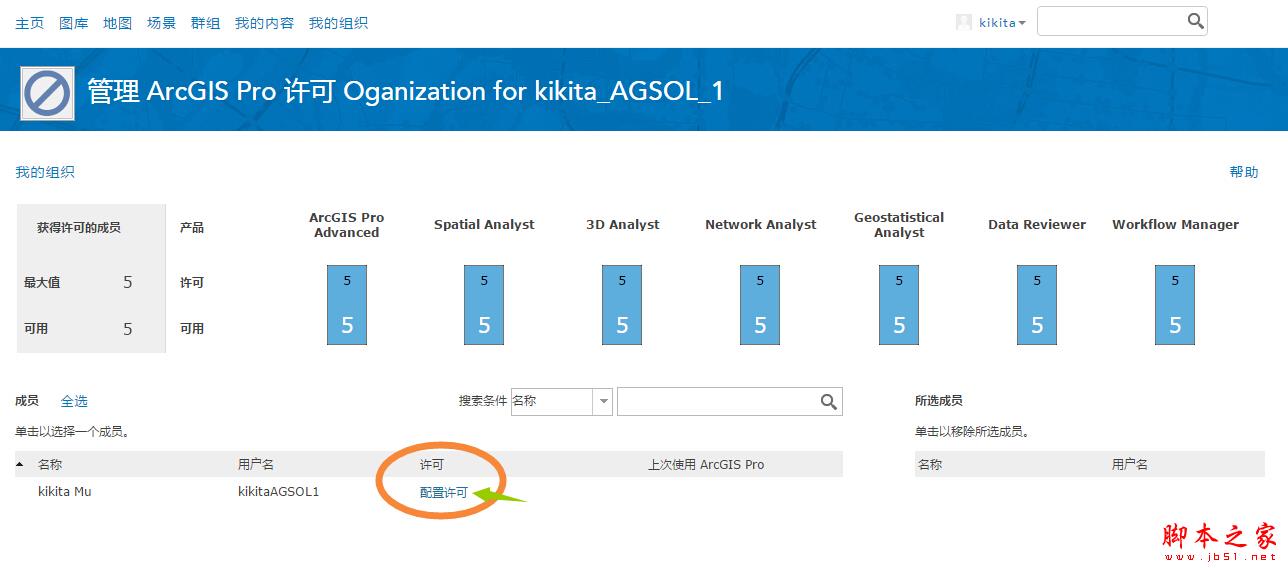Open the 图库 menu item
The width and height of the screenshot is (1288, 568).
pos(73,23)
